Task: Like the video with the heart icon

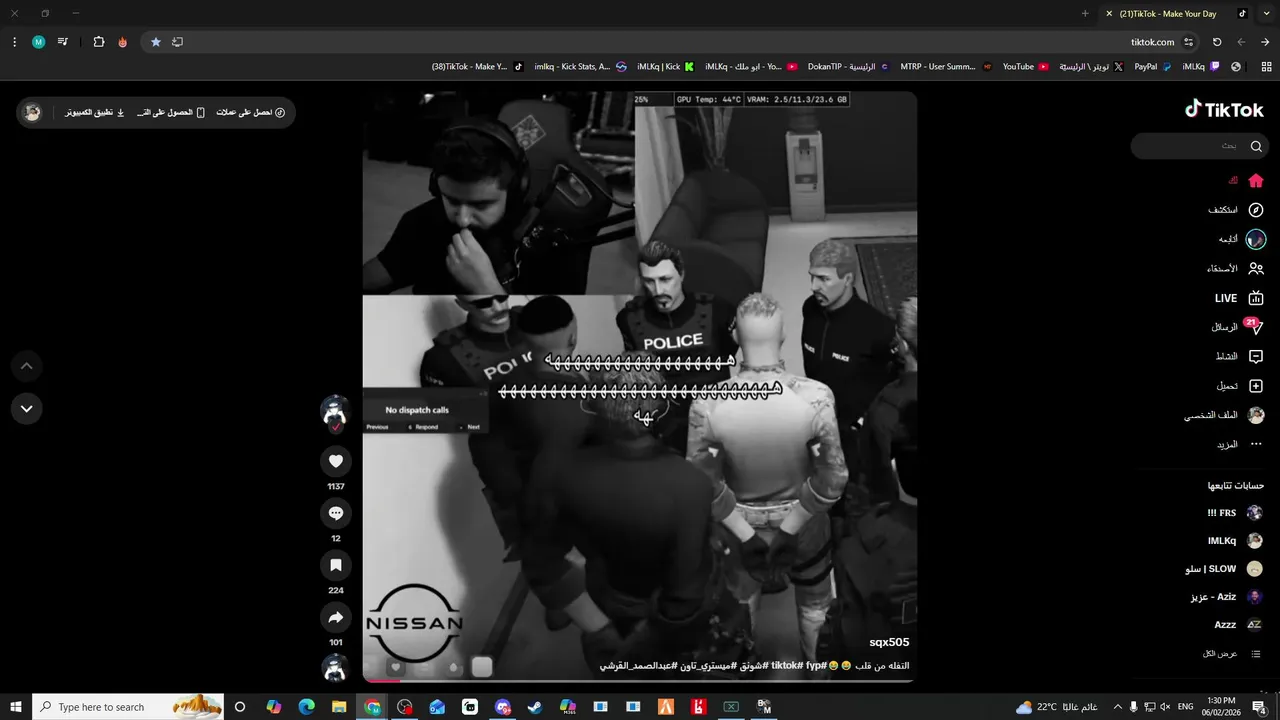Action: click(336, 461)
